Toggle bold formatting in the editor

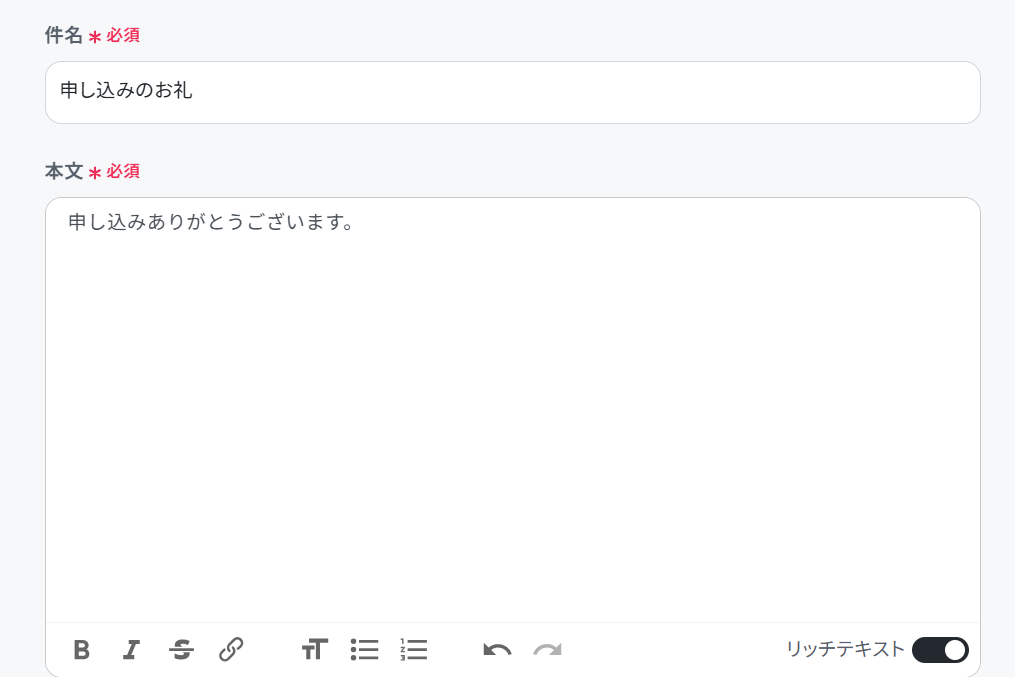pos(82,649)
